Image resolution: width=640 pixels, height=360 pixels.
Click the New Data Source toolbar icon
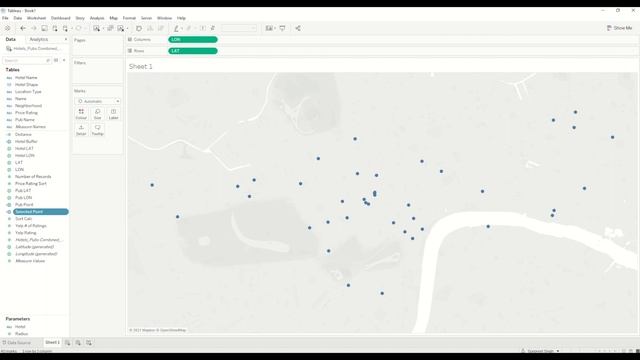point(55,28)
